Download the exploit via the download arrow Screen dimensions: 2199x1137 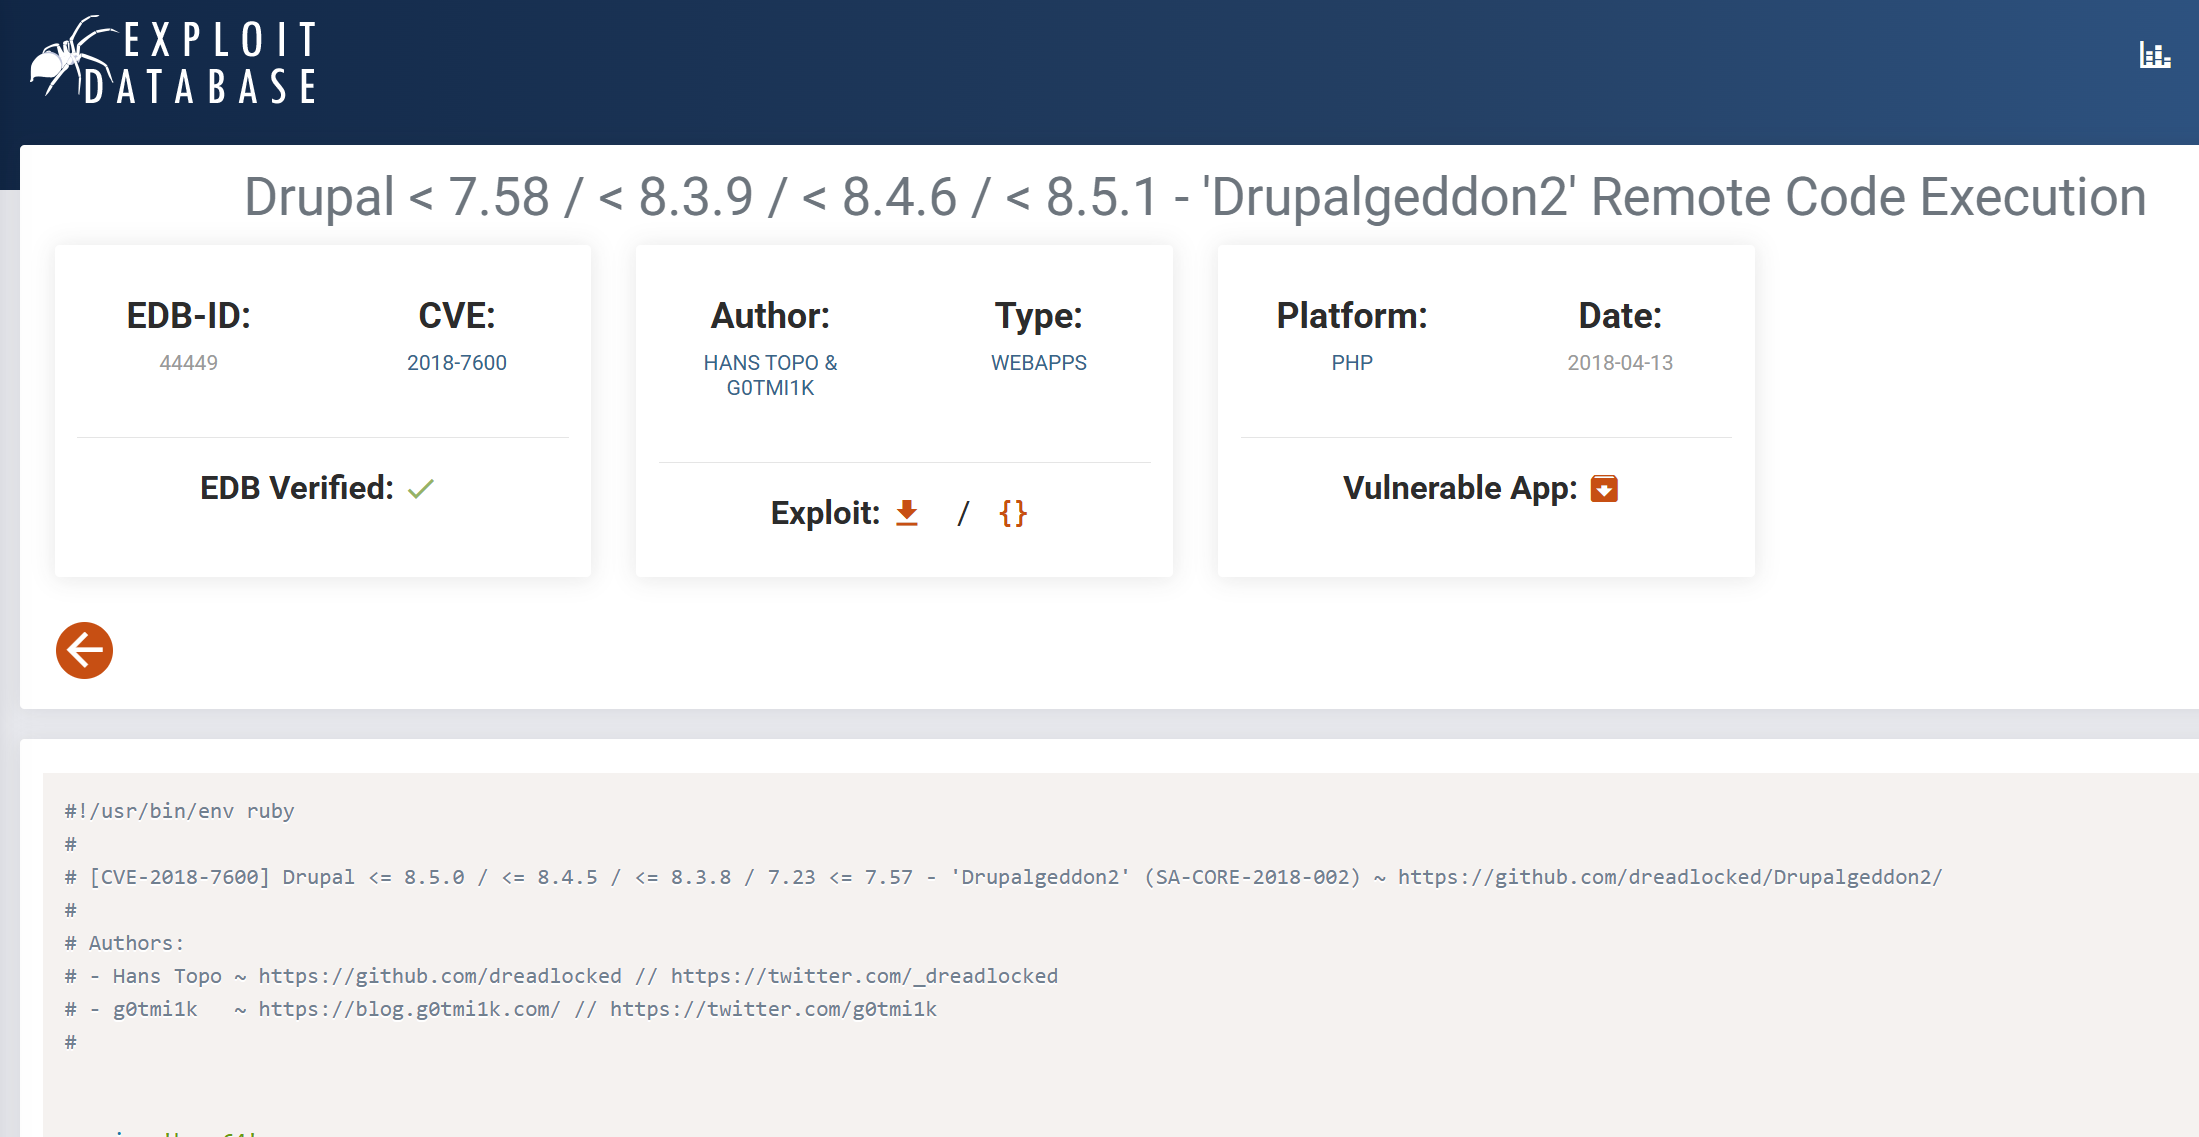[x=907, y=513]
